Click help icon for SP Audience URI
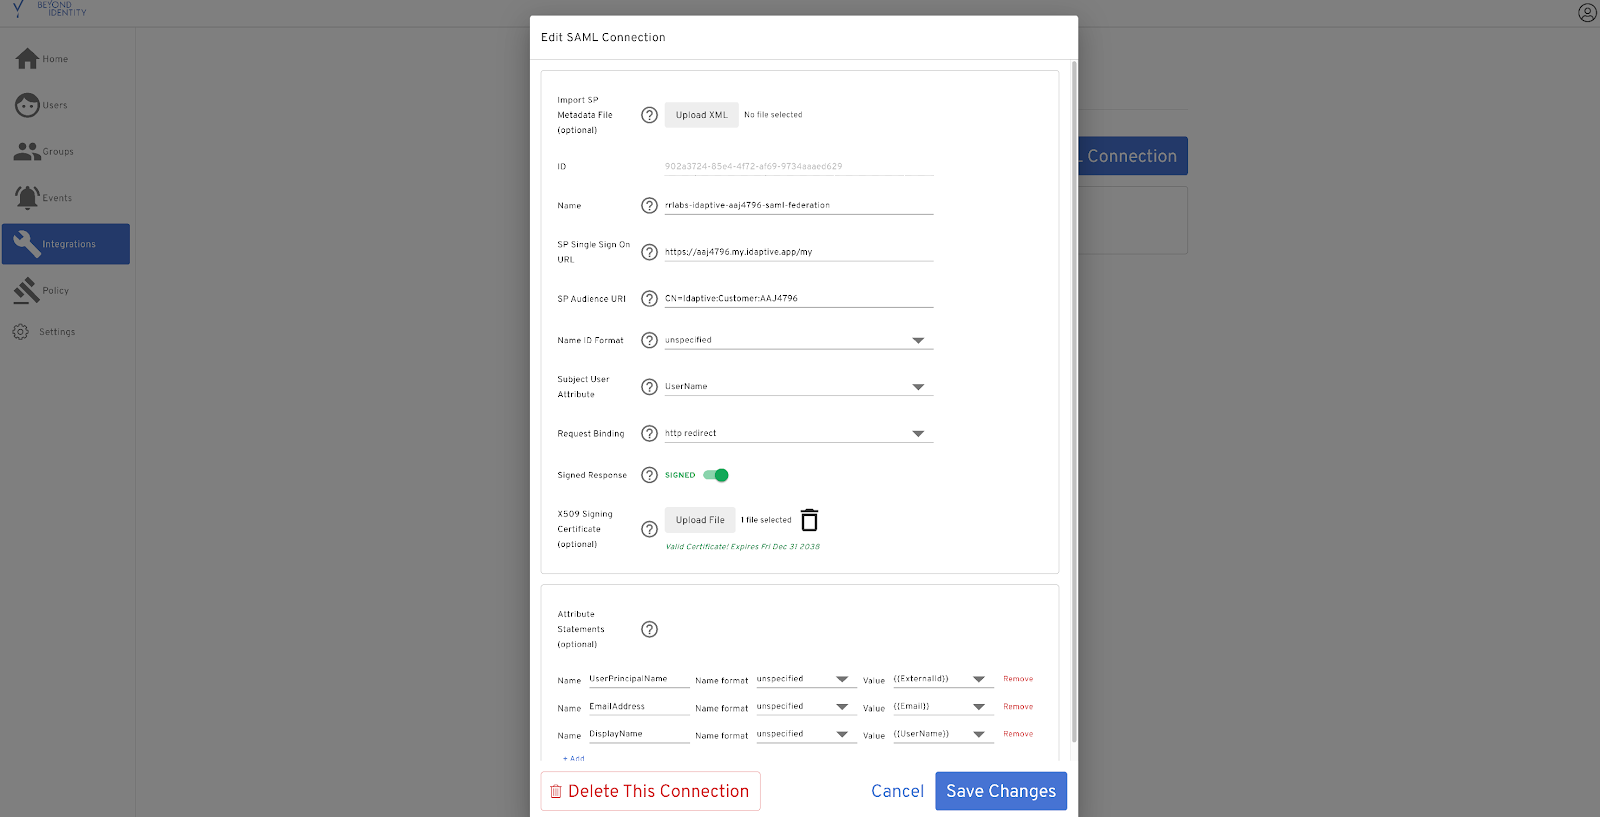1600x817 pixels. [649, 298]
